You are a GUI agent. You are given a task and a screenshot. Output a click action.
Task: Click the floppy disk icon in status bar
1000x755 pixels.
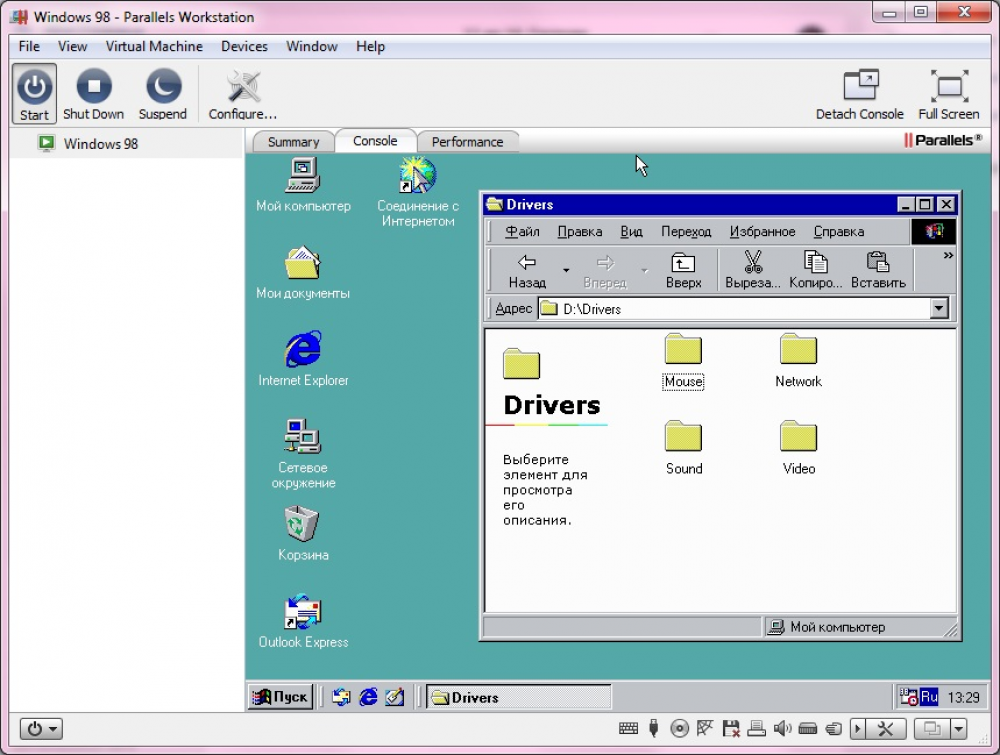point(731,728)
